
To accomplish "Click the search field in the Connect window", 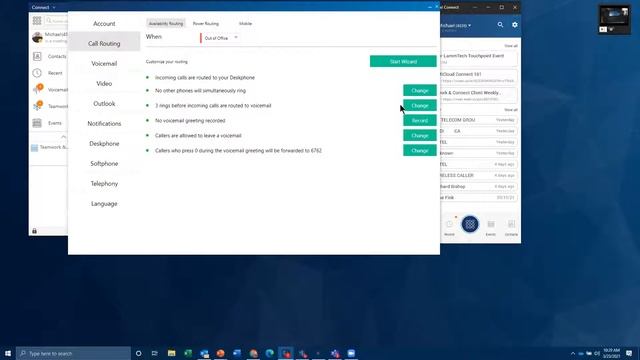I will point(56,20).
